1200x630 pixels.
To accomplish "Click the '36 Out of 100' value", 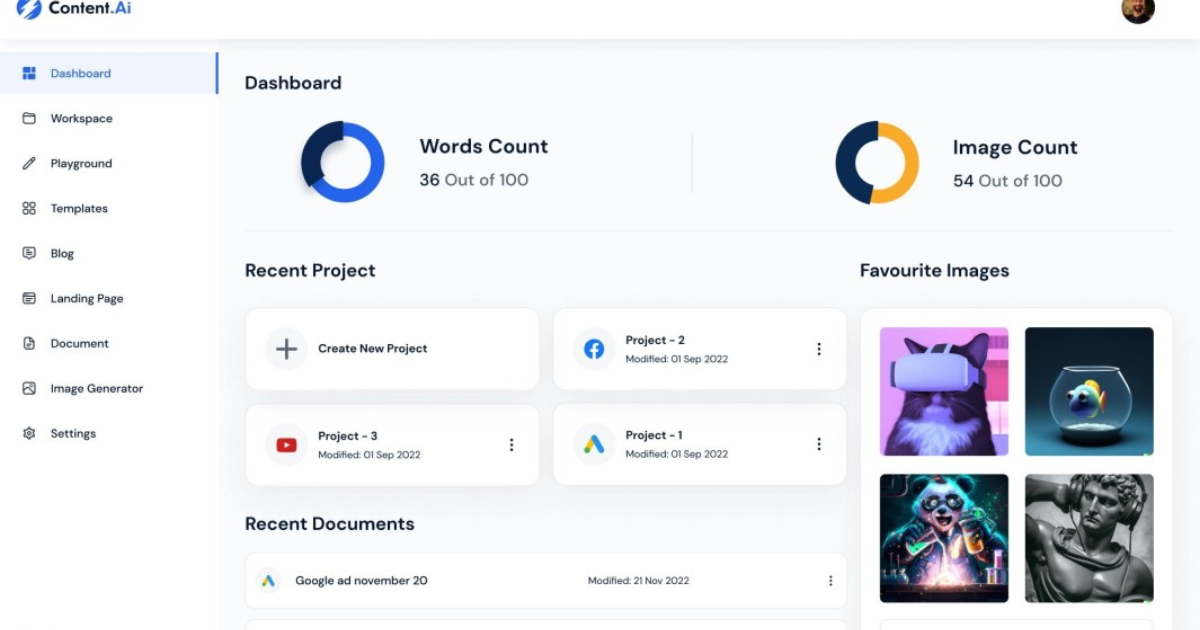I will tap(474, 180).
